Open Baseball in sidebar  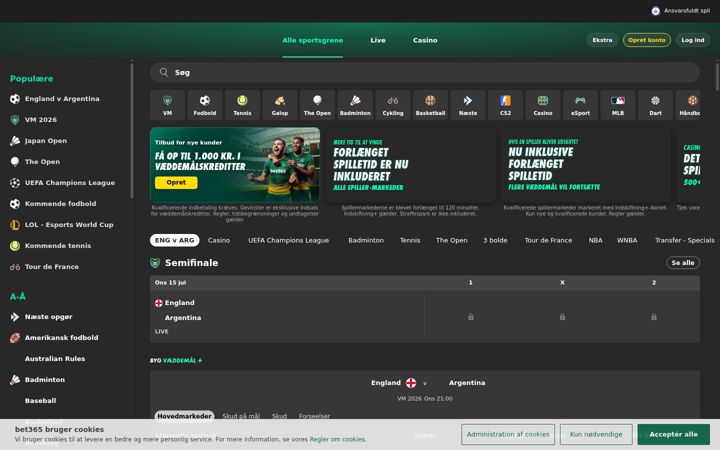click(40, 401)
